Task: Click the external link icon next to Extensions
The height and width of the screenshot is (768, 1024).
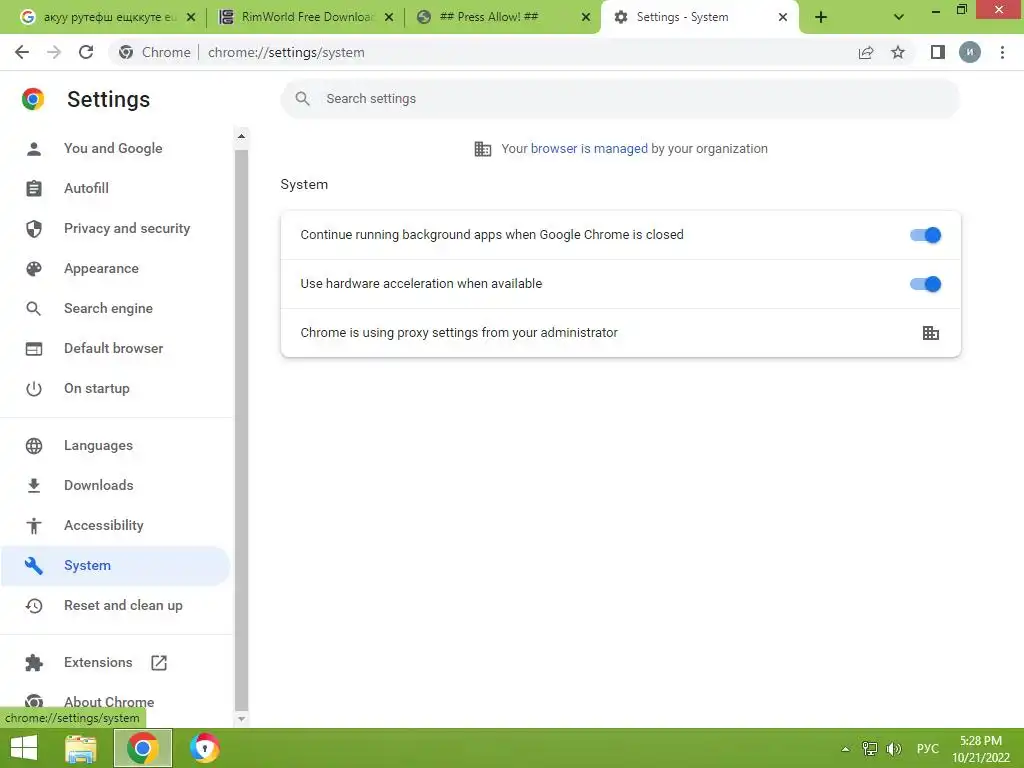Action: [x=159, y=663]
